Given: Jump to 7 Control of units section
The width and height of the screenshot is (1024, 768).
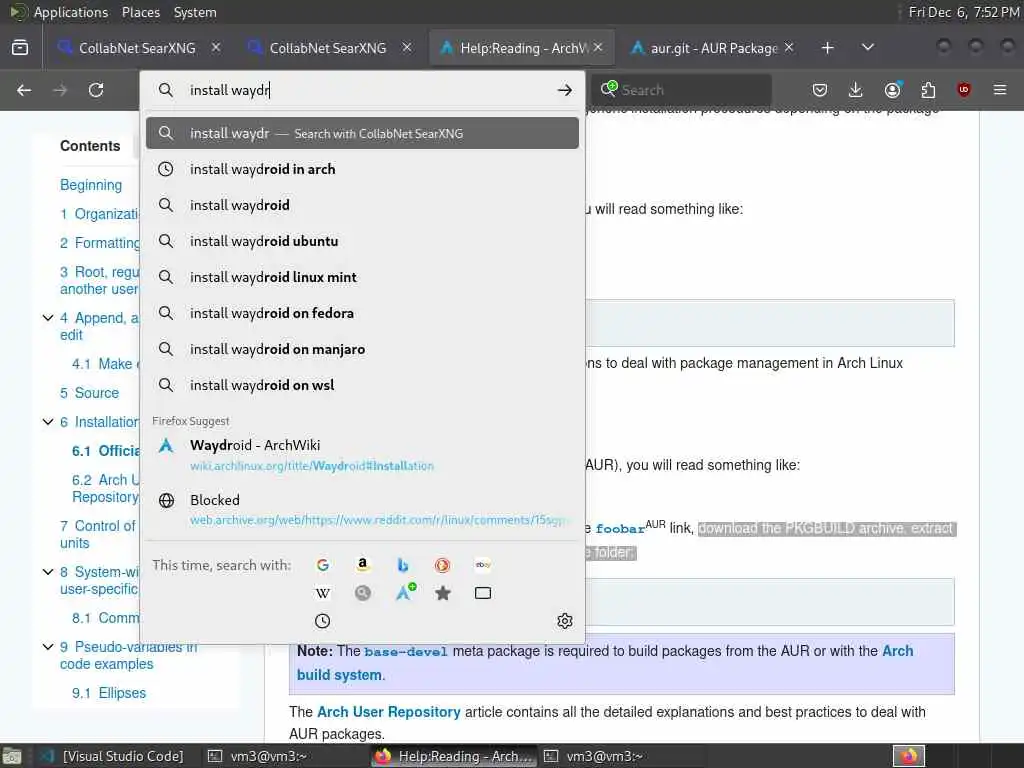Looking at the screenshot, I should pos(98,534).
